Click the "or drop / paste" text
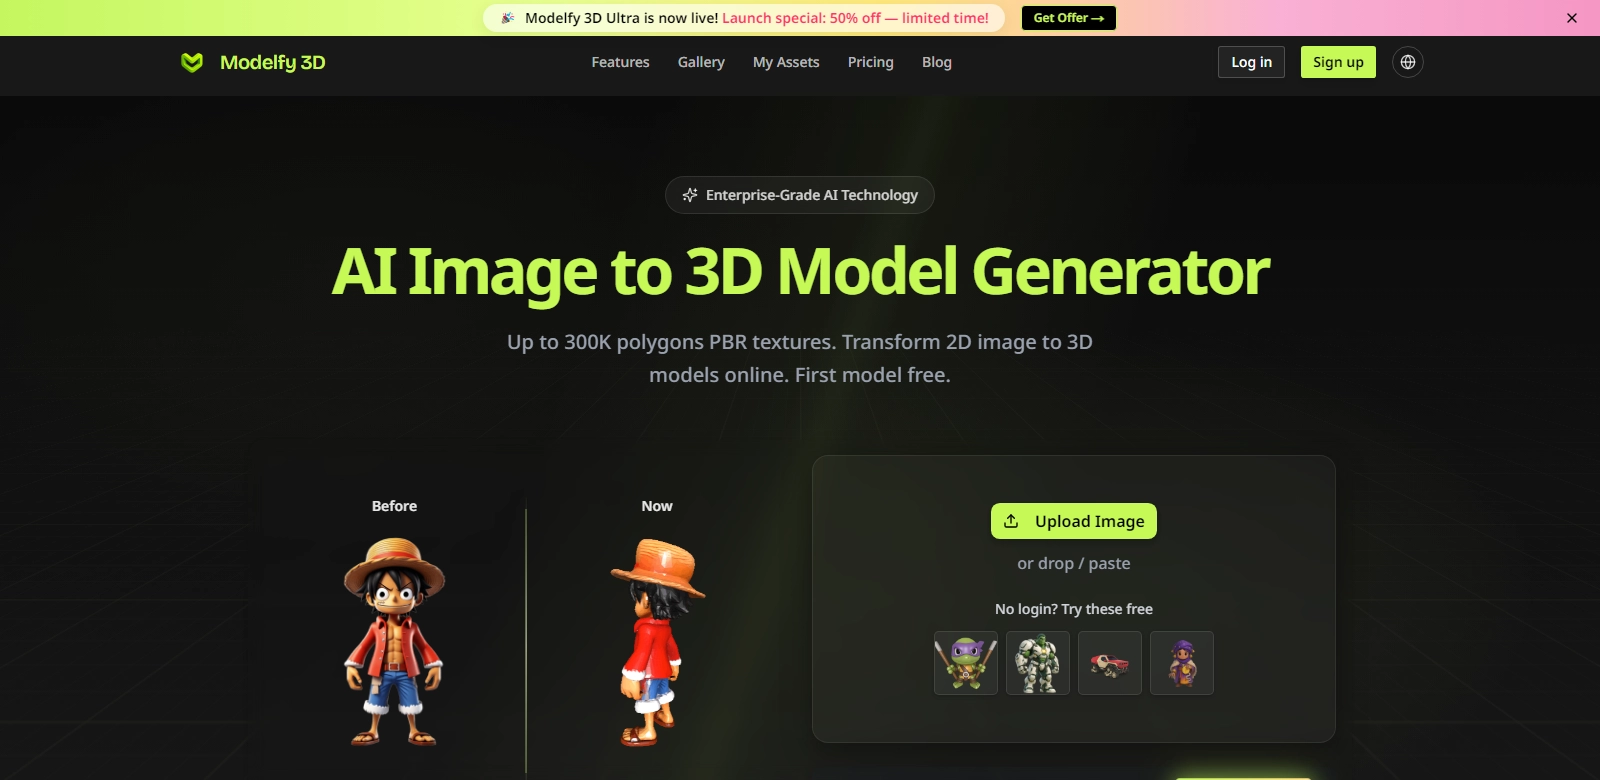 pos(1074,563)
